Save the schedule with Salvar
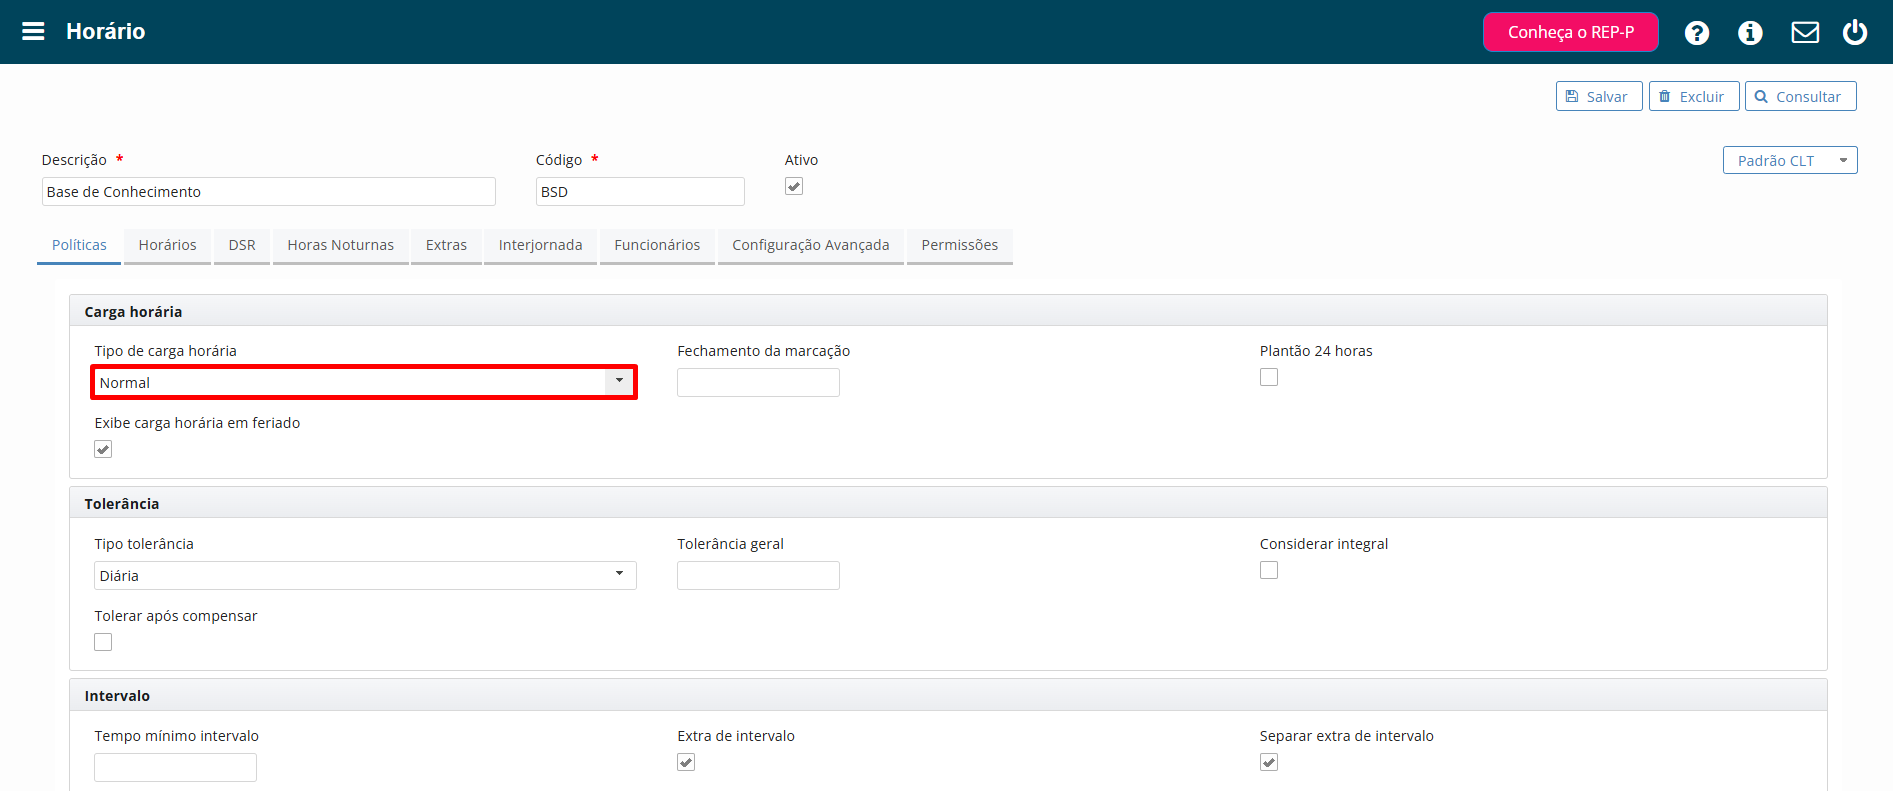The width and height of the screenshot is (1893, 791). click(1599, 96)
